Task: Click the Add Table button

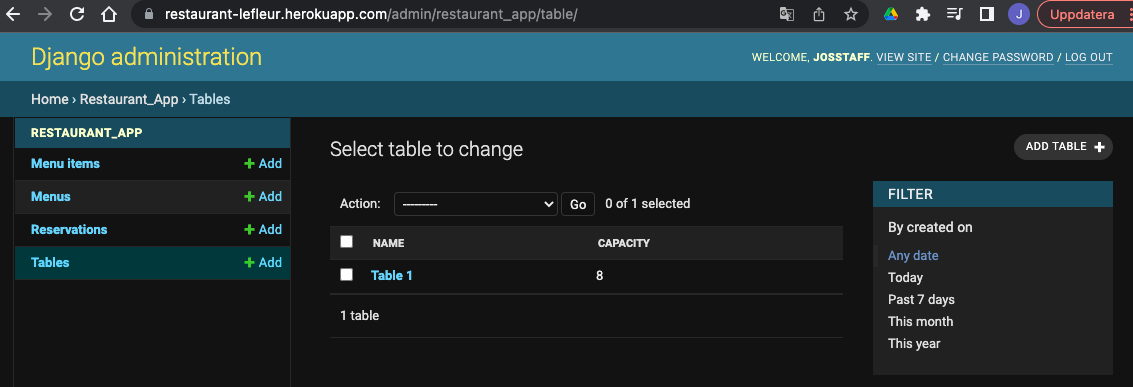Action: [1064, 147]
